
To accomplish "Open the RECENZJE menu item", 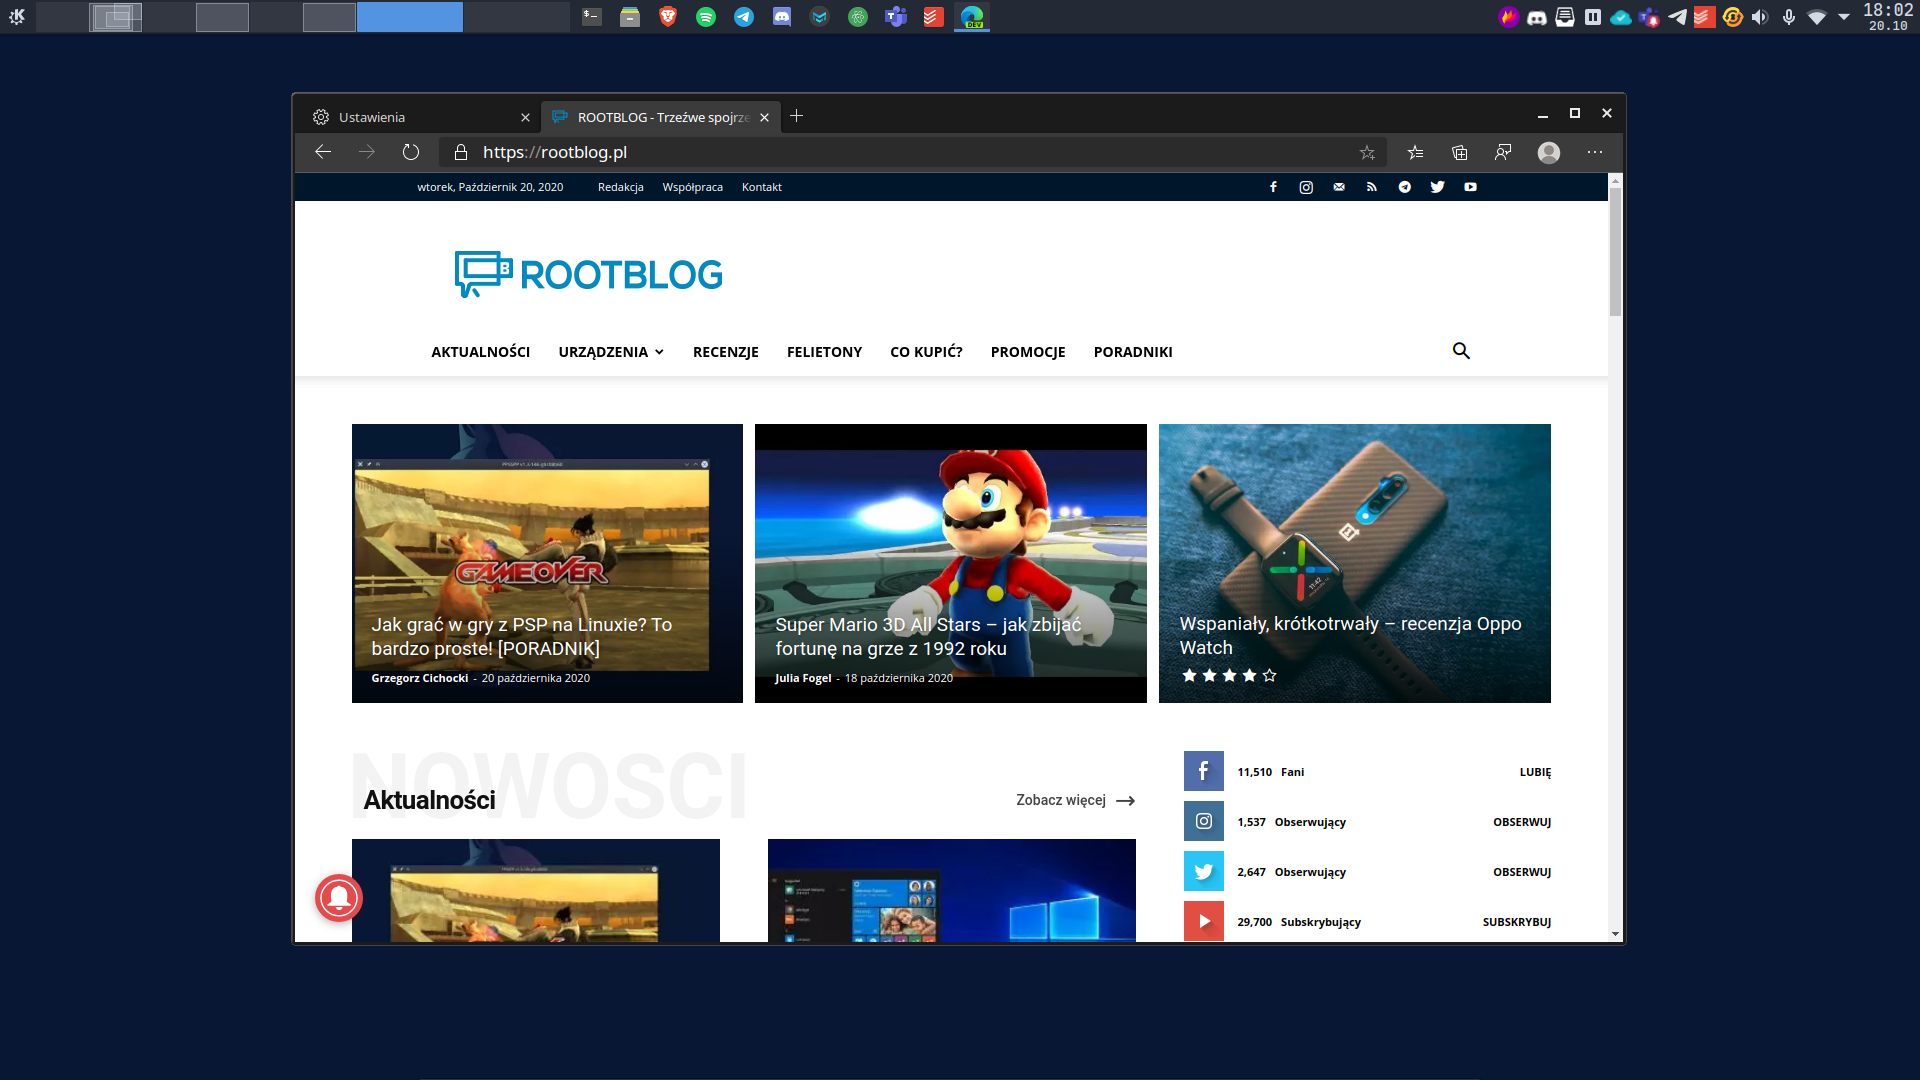I will 725,352.
